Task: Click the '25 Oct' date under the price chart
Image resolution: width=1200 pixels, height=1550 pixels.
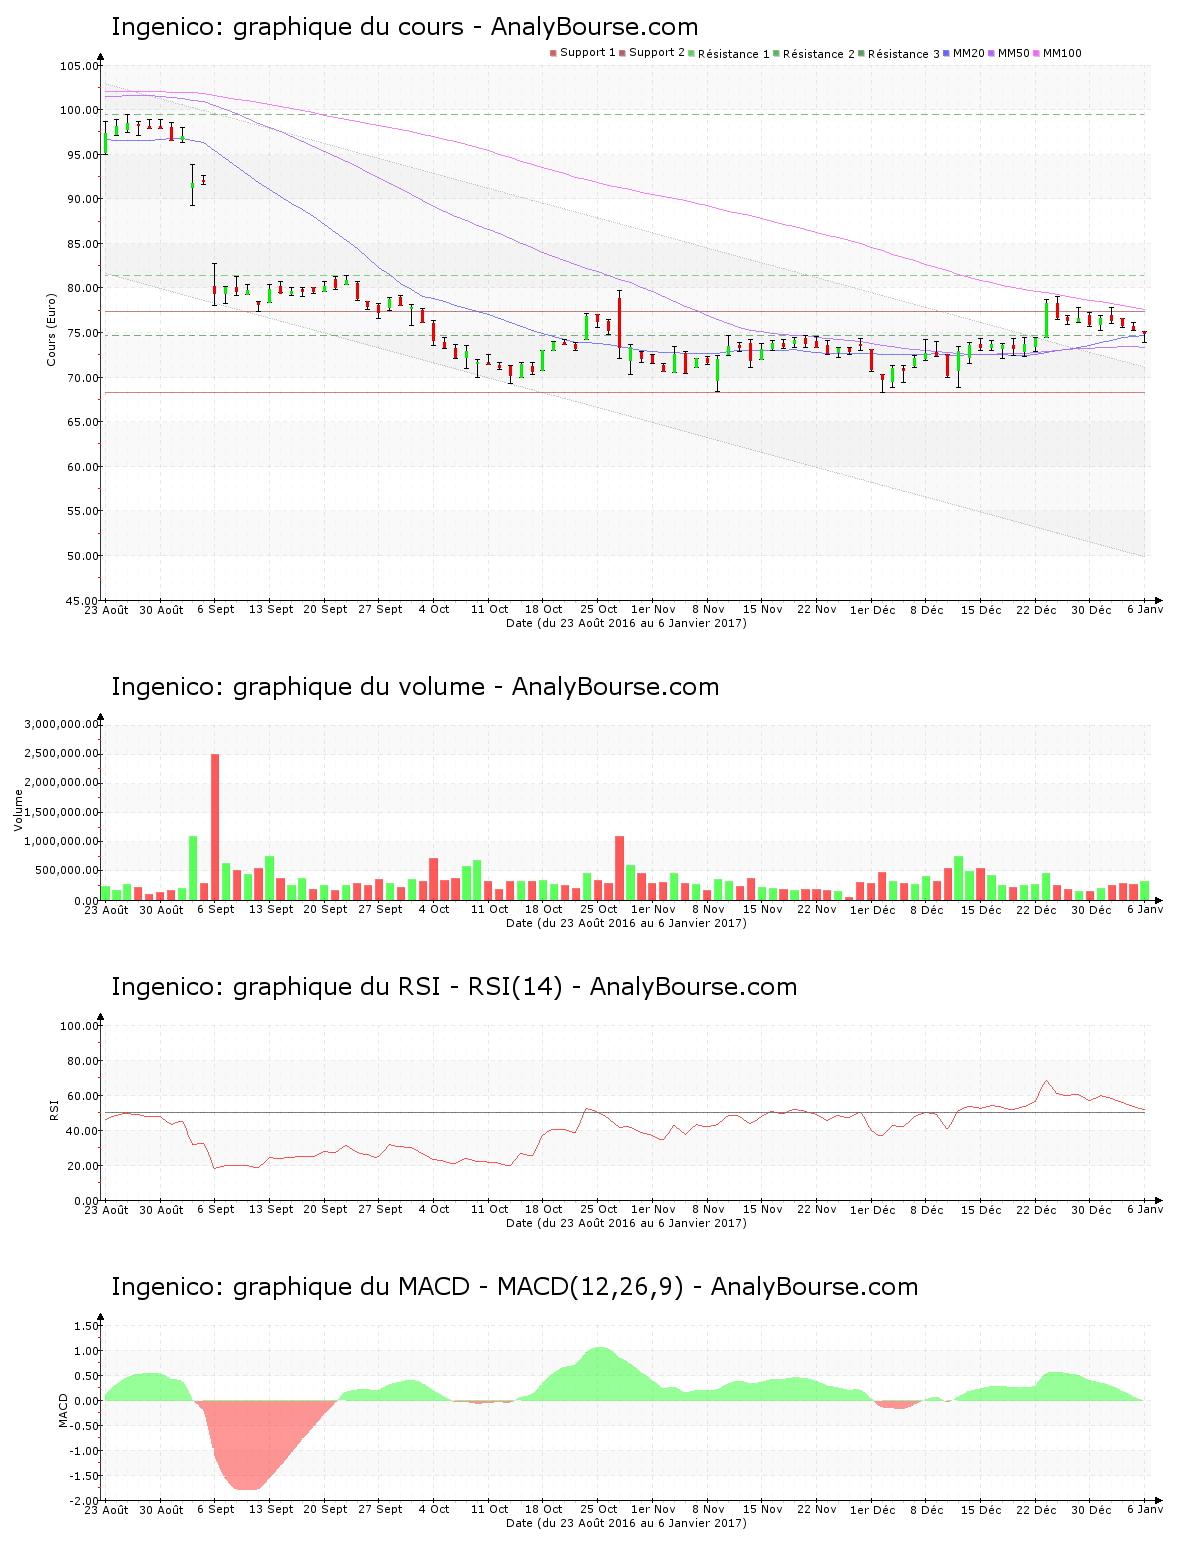Action: 599,609
